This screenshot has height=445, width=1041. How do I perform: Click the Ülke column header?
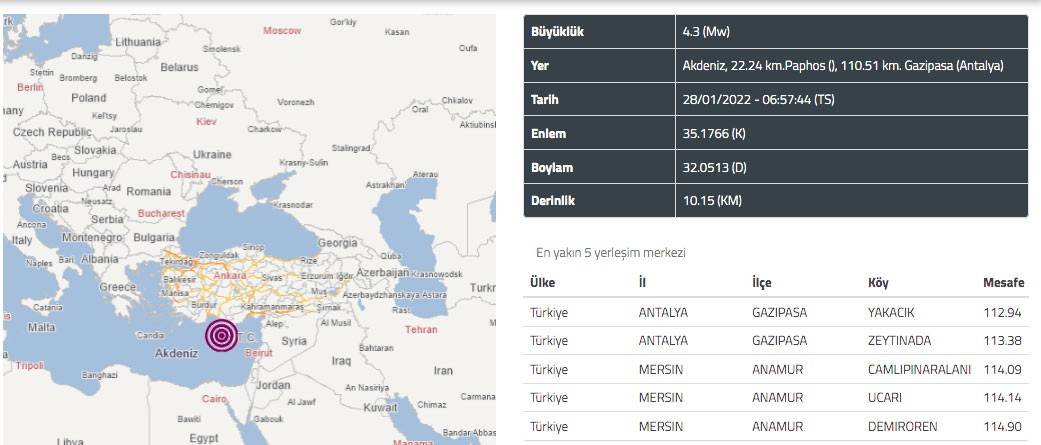[542, 283]
